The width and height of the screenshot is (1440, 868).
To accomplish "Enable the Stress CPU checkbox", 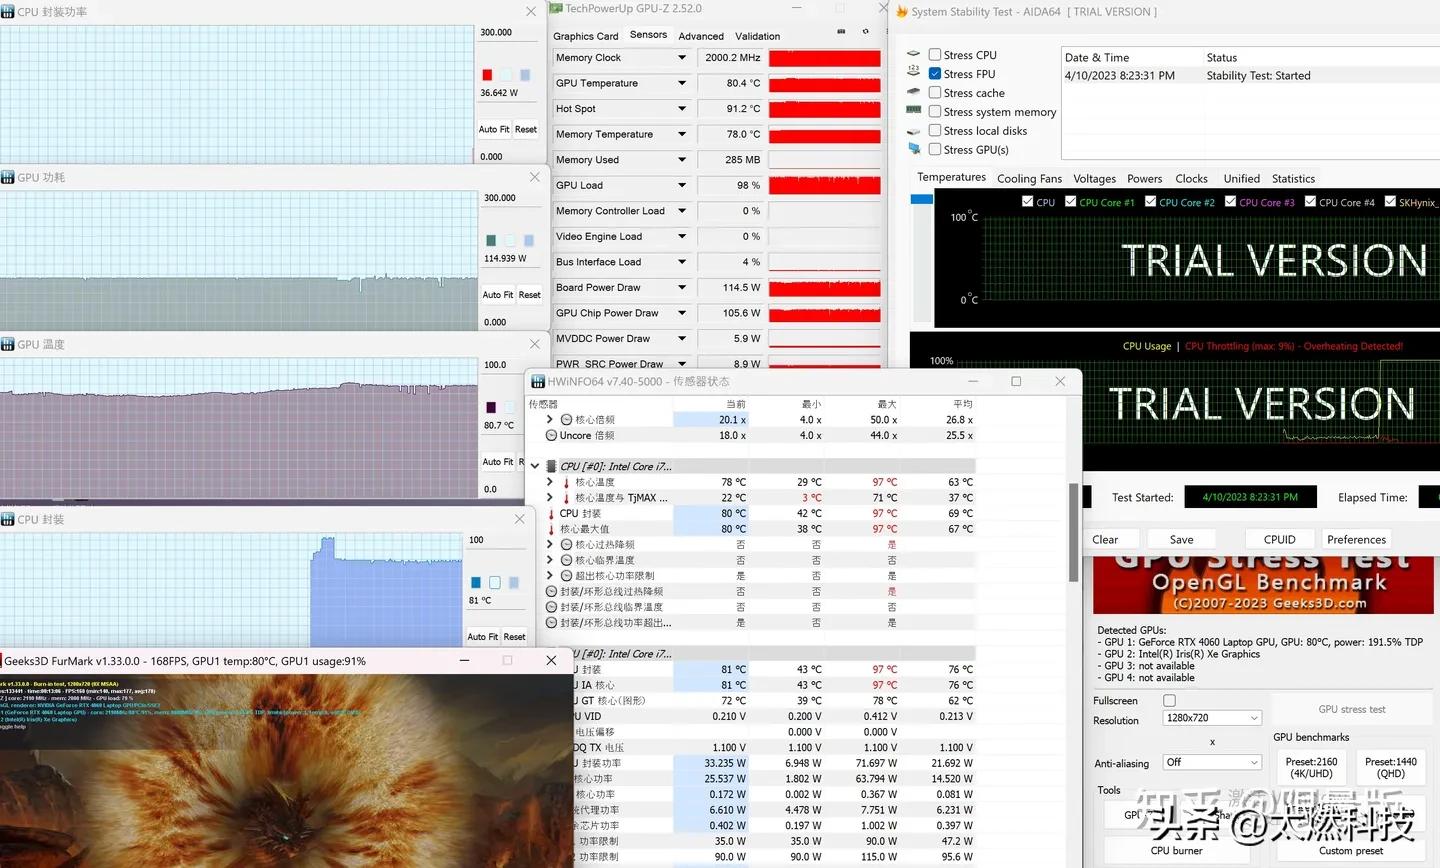I will (934, 54).
